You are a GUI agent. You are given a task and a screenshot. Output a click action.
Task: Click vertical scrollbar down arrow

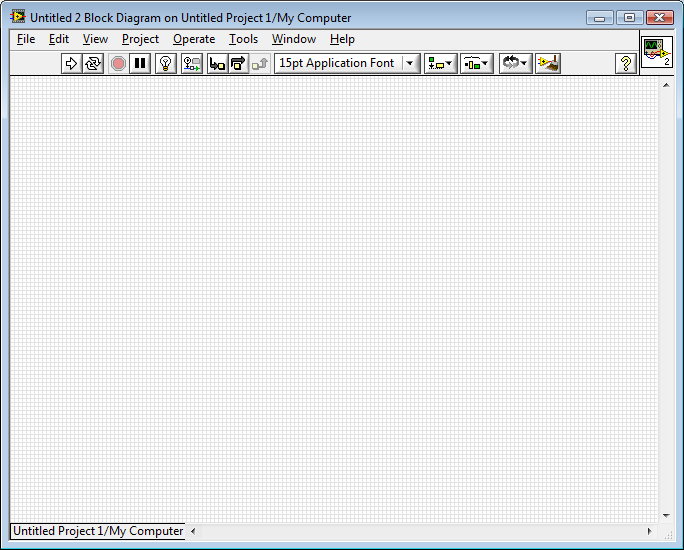tap(666, 516)
